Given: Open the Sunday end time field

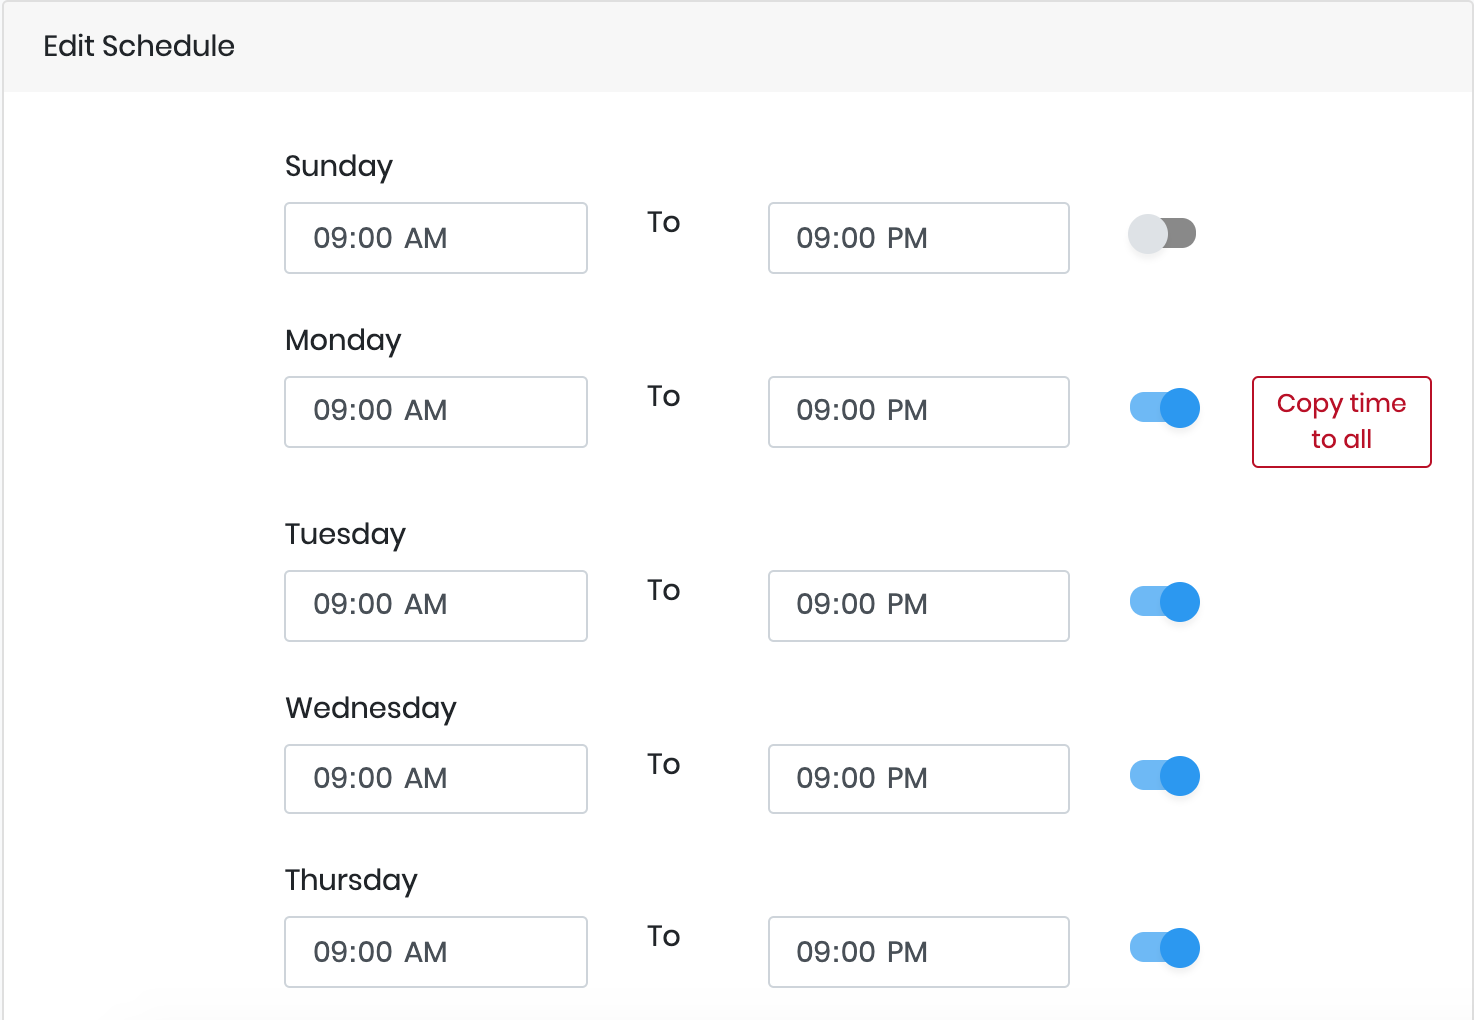Looking at the screenshot, I should tap(919, 238).
